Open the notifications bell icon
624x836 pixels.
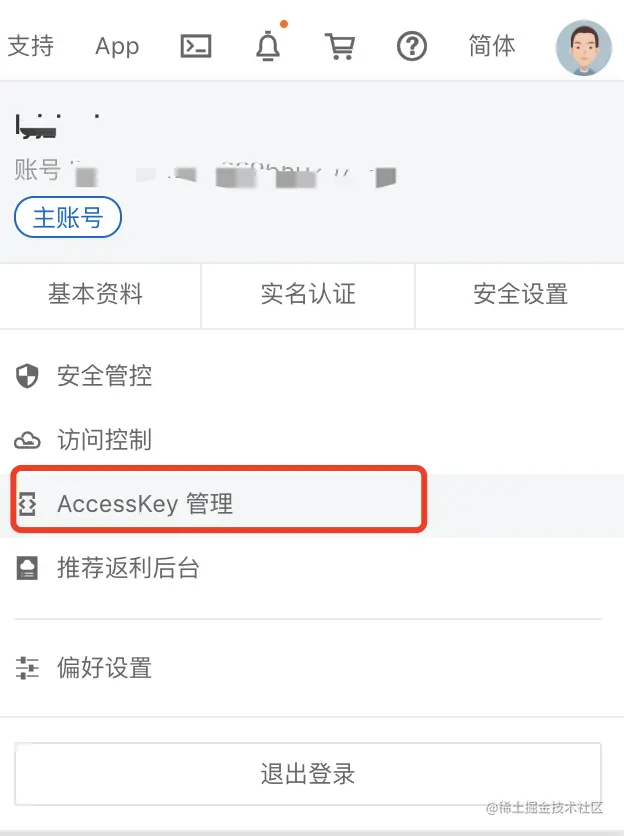point(268,46)
